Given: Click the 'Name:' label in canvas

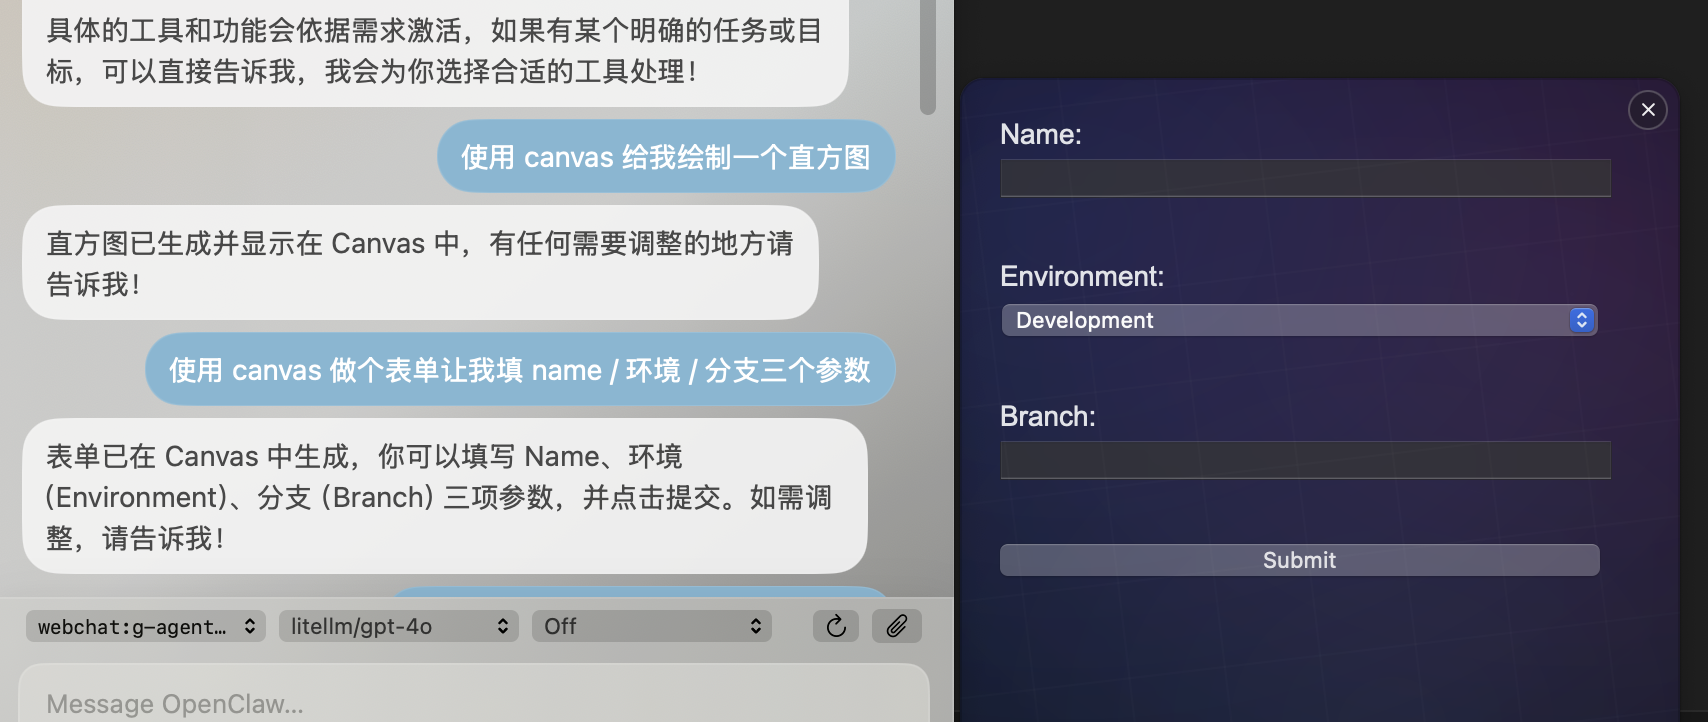Looking at the screenshot, I should (x=1041, y=134).
